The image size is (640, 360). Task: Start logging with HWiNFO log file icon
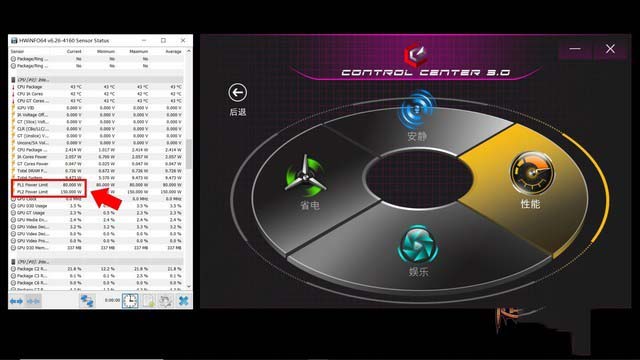pos(148,301)
